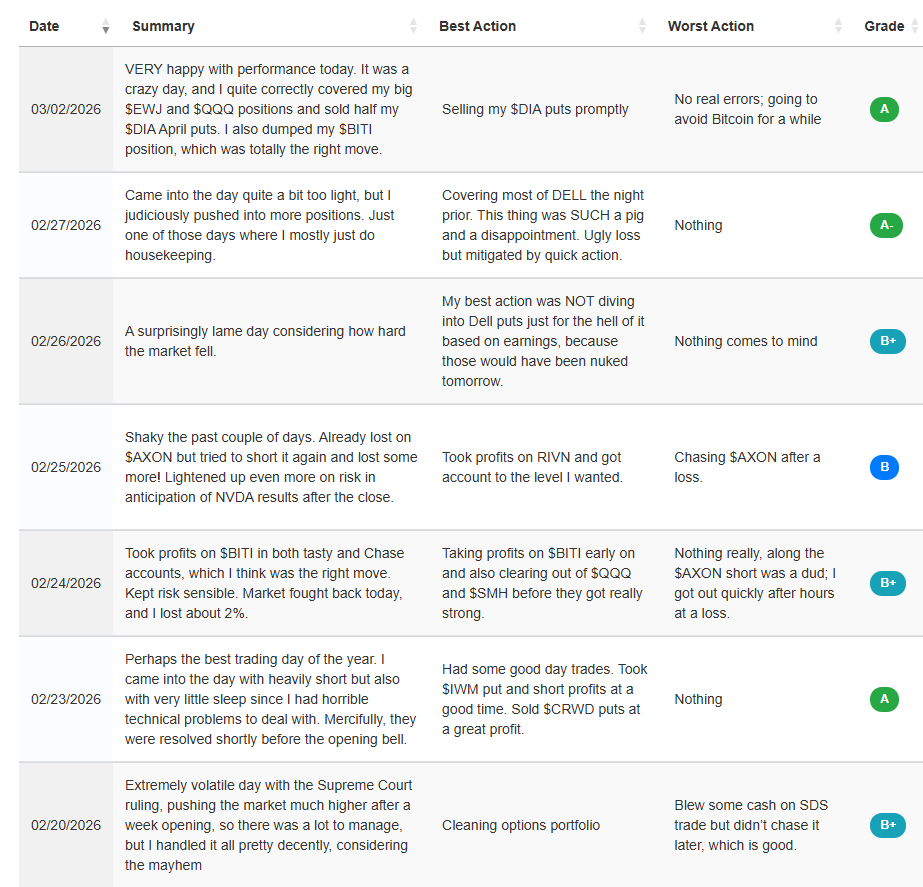Click summary starting 'A surprisingly lame day'

(265, 341)
